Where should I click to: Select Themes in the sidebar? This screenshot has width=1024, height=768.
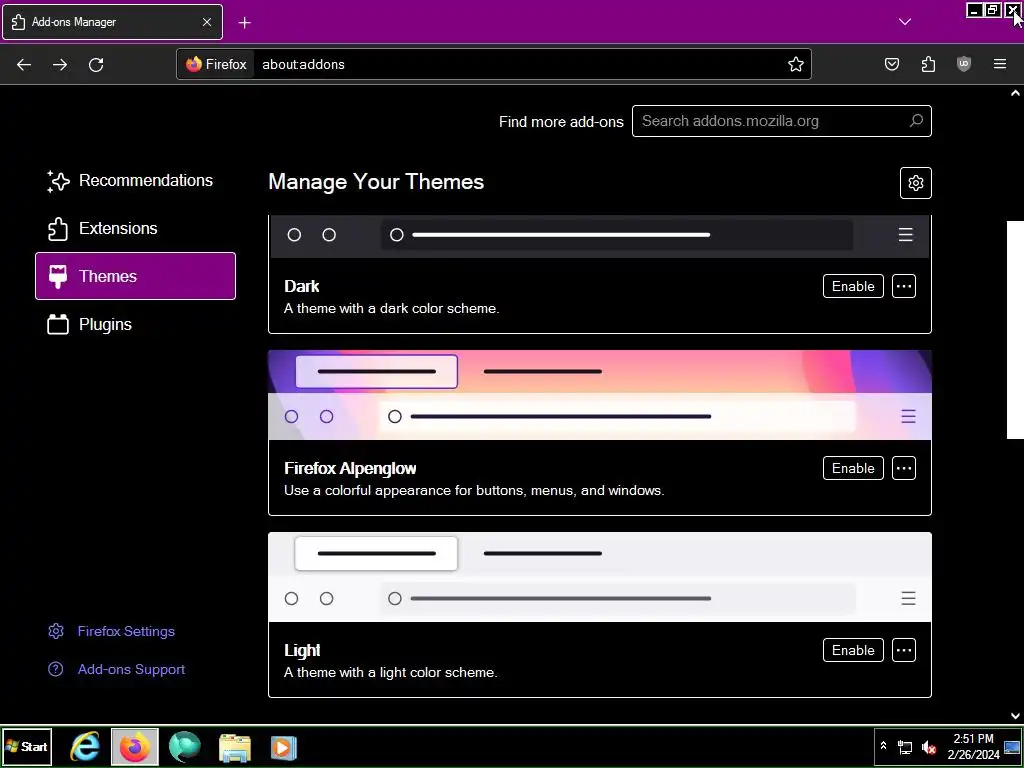(x=135, y=276)
